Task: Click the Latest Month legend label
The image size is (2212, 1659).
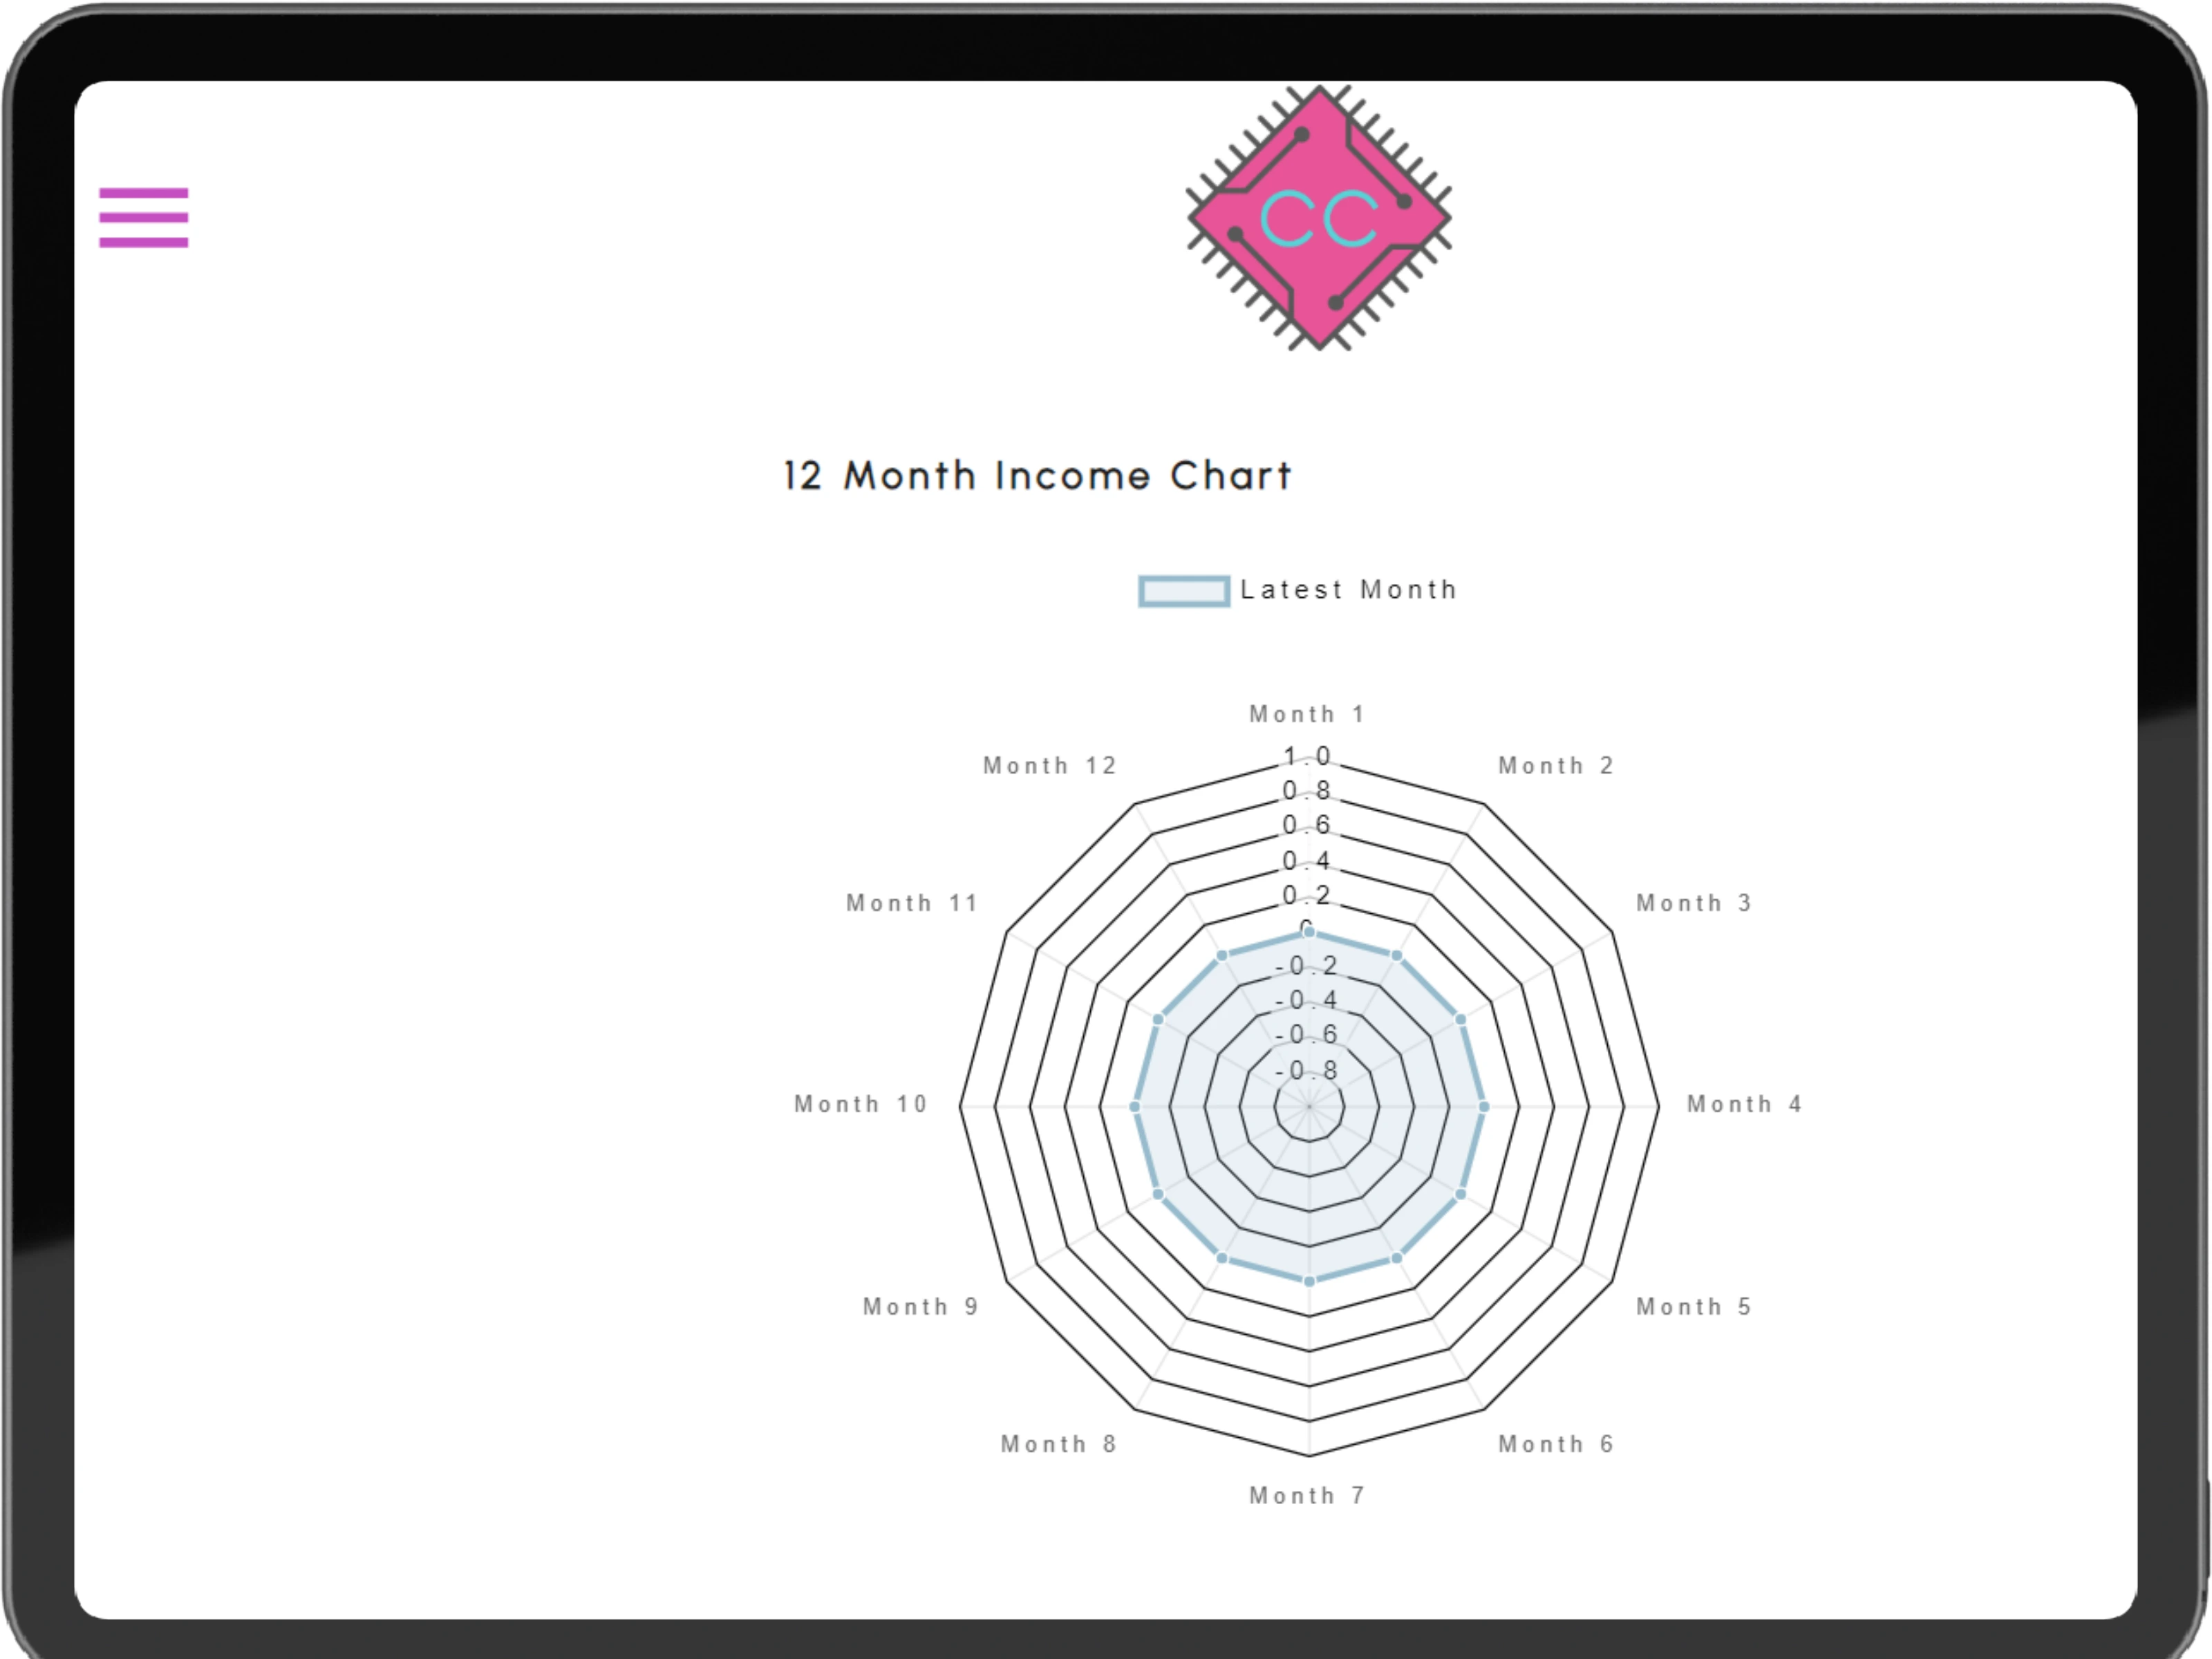Action: pos(1348,590)
